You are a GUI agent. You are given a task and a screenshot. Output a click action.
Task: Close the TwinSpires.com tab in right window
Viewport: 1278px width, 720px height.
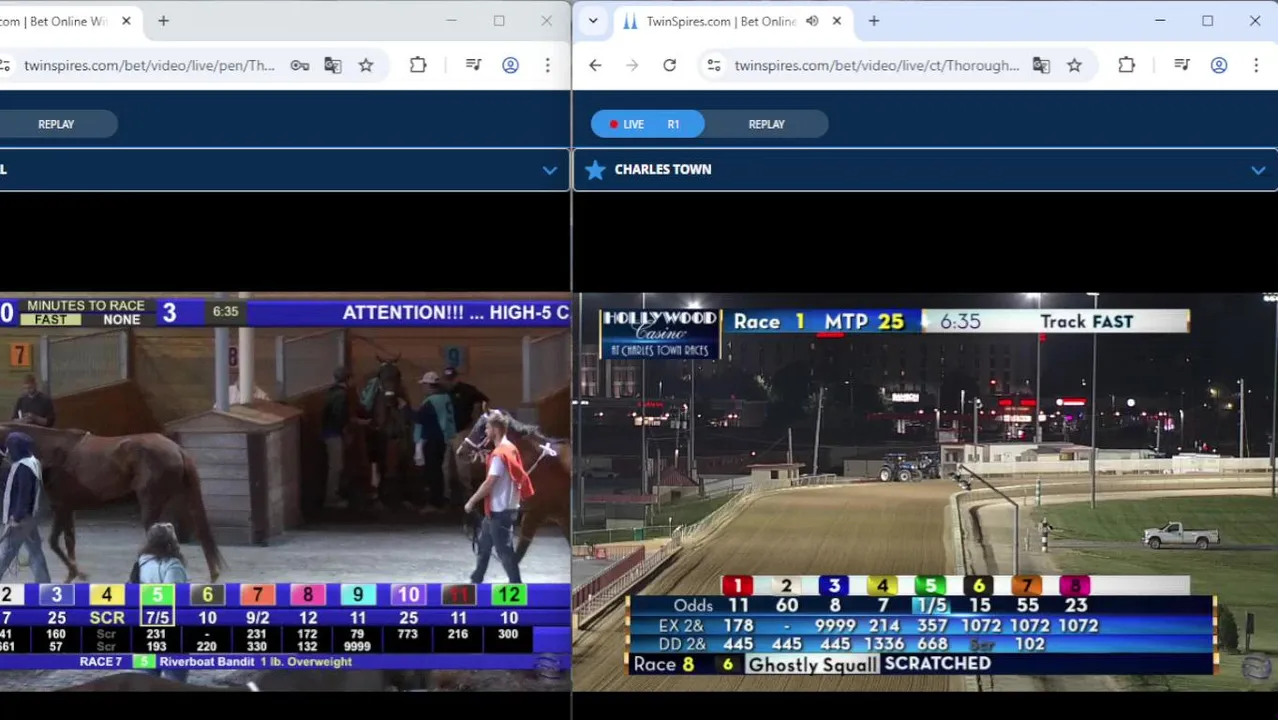coord(837,21)
